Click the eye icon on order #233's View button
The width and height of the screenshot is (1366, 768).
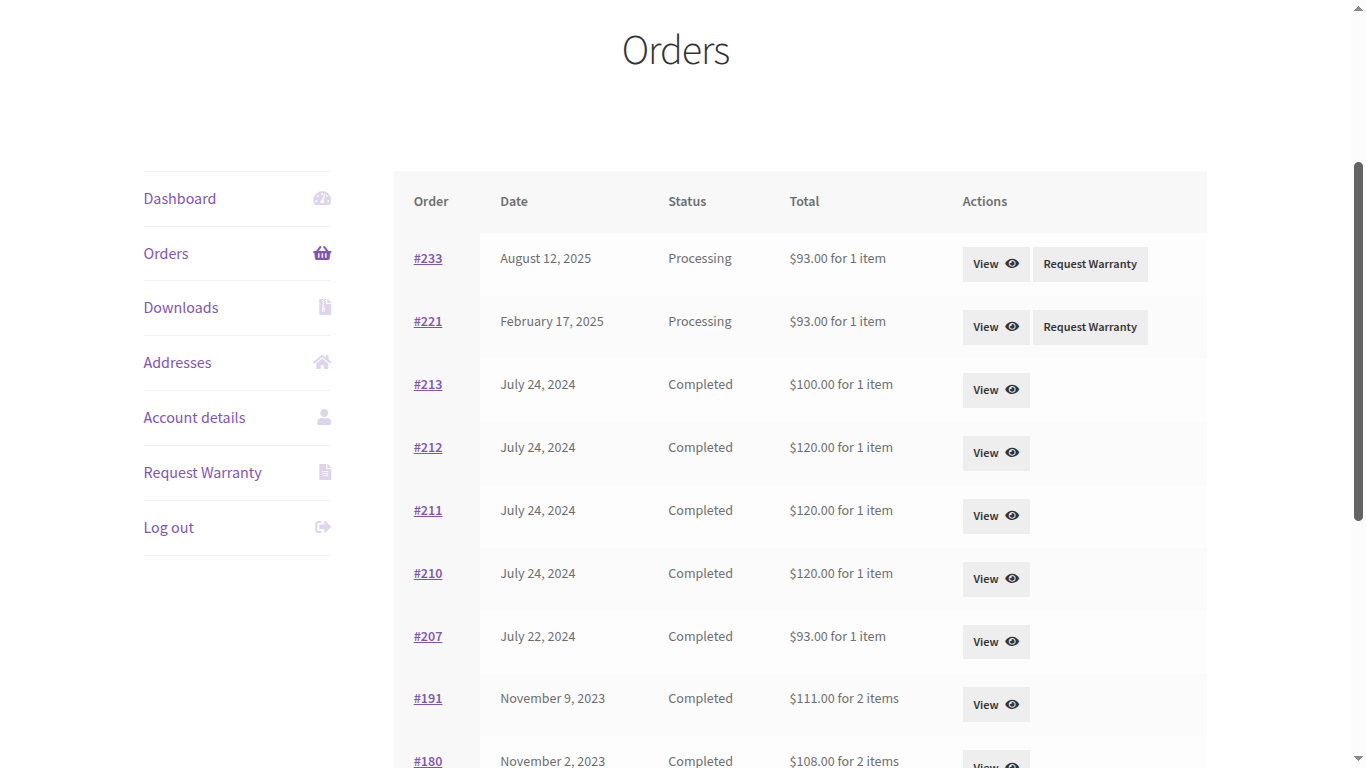click(x=1012, y=264)
